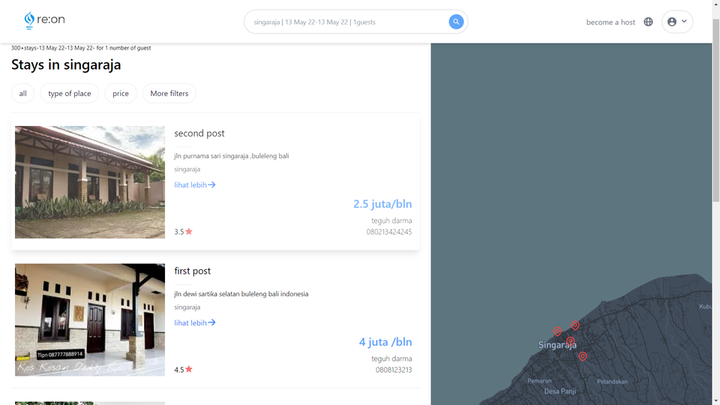The width and height of the screenshot is (720, 405).
Task: Click the address jln dewi sartika selatan
Action: click(x=241, y=294)
